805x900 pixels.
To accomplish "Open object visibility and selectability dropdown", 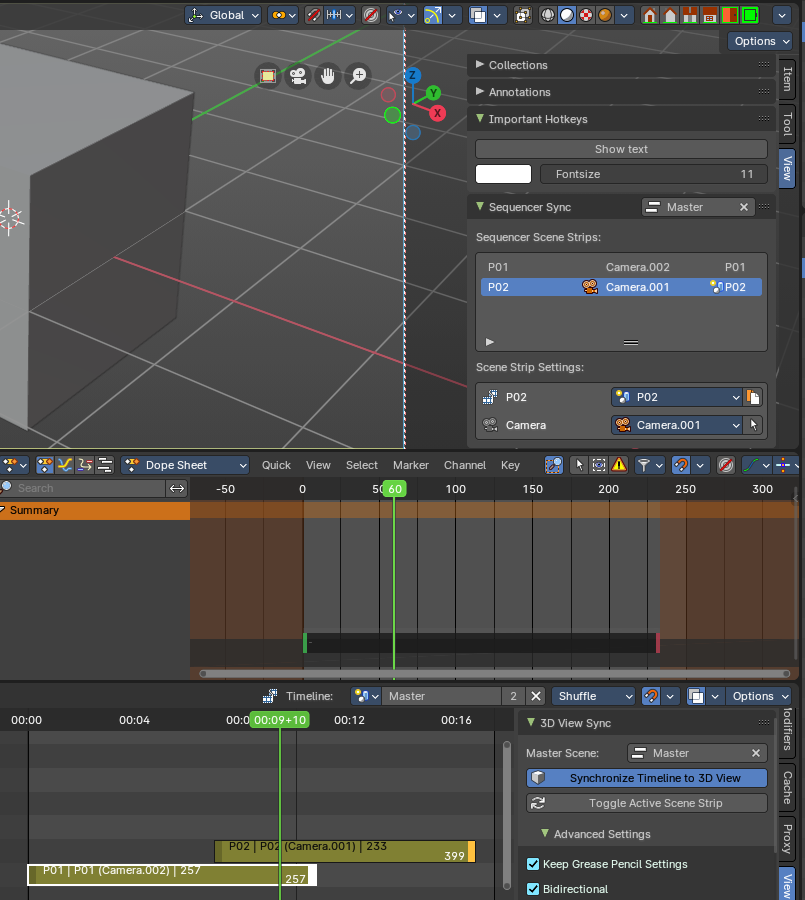I will pyautogui.click(x=401, y=15).
